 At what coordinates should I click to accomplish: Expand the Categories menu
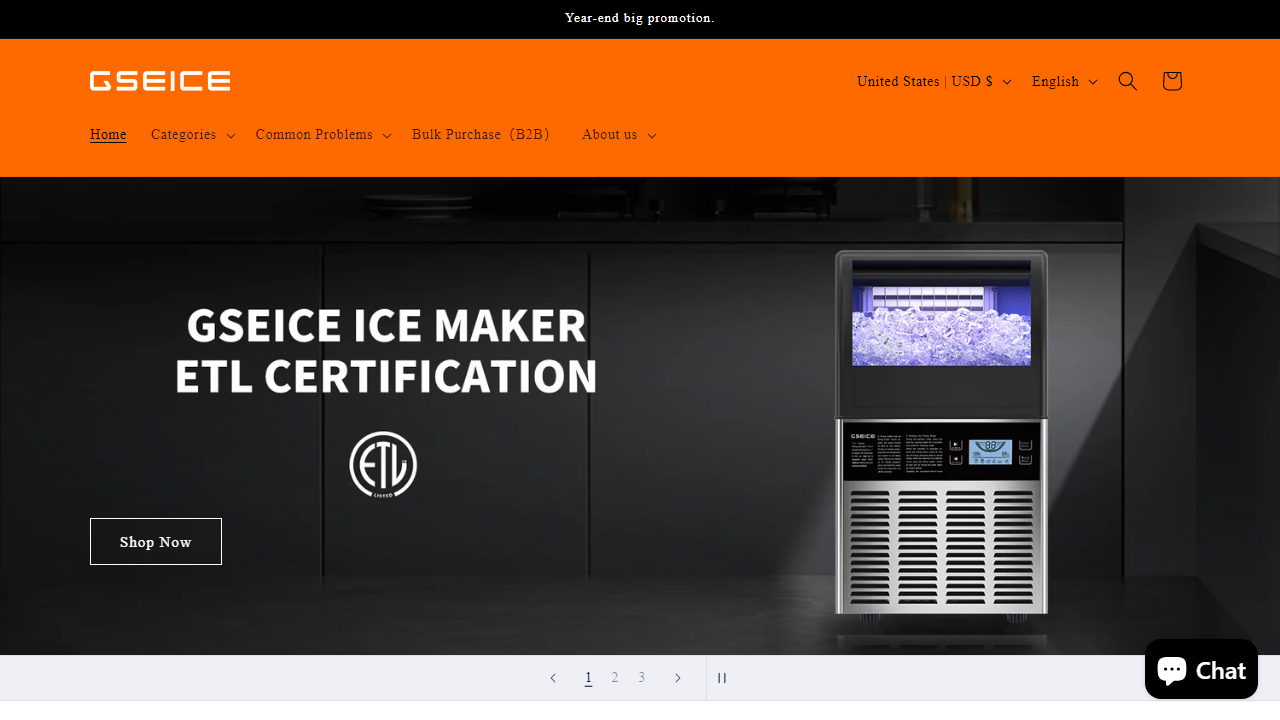(193, 135)
